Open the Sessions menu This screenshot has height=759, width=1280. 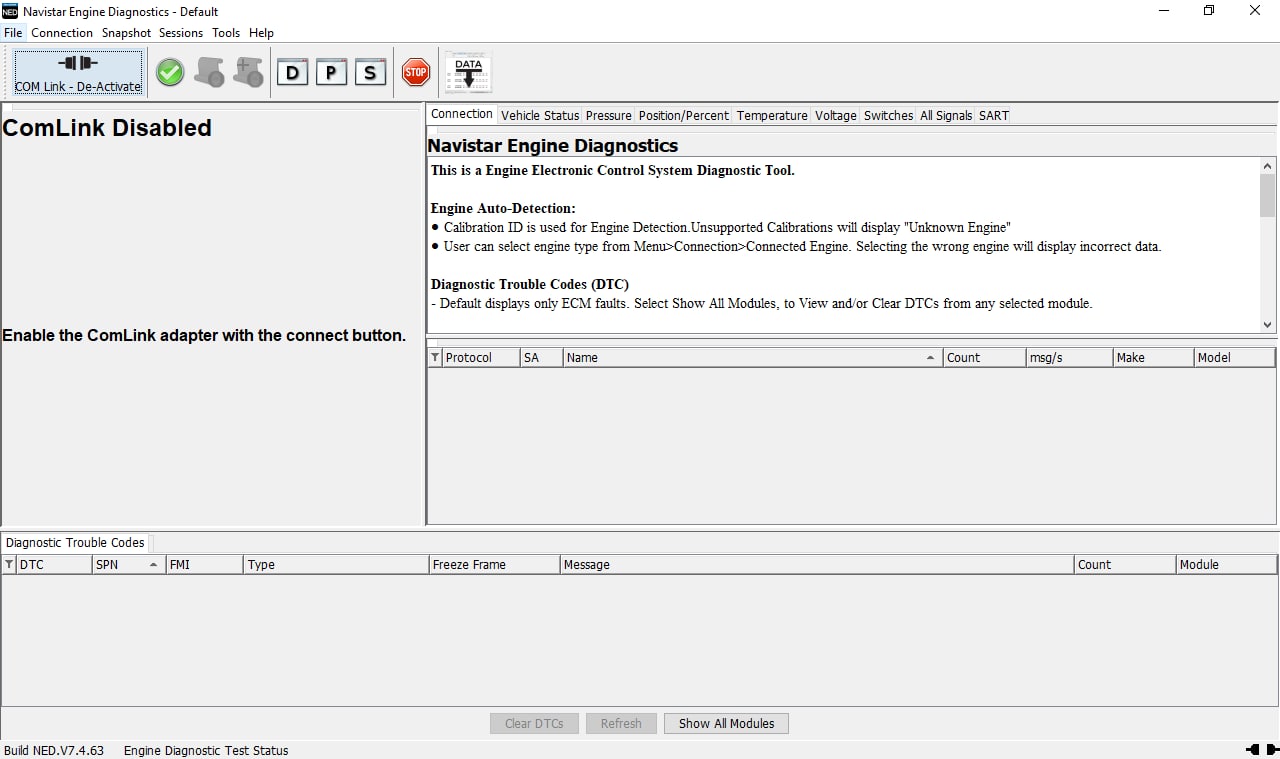181,33
